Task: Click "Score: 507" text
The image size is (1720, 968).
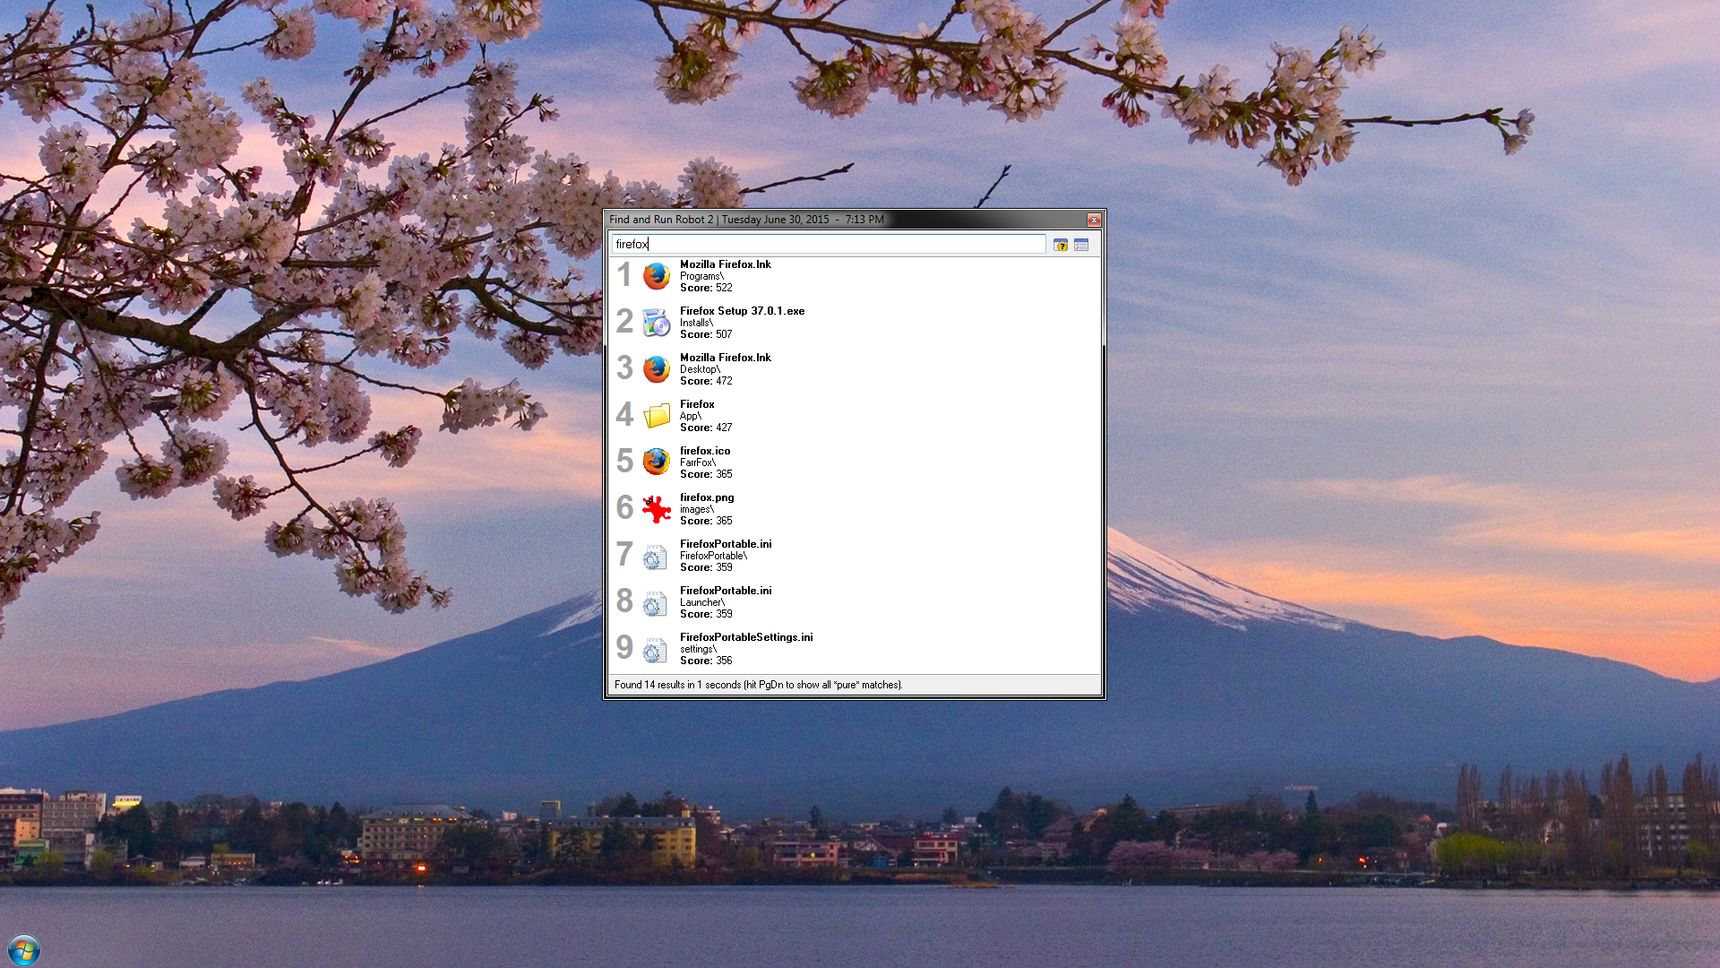Action: 706,335
